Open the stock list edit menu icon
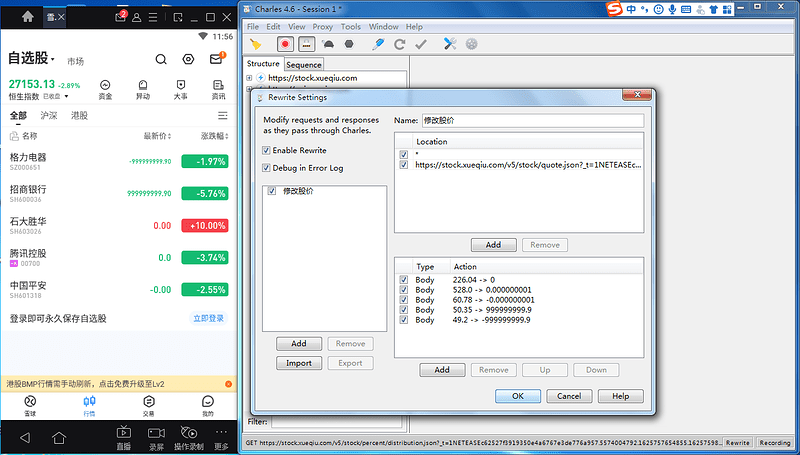The height and width of the screenshot is (455, 800). point(222,116)
